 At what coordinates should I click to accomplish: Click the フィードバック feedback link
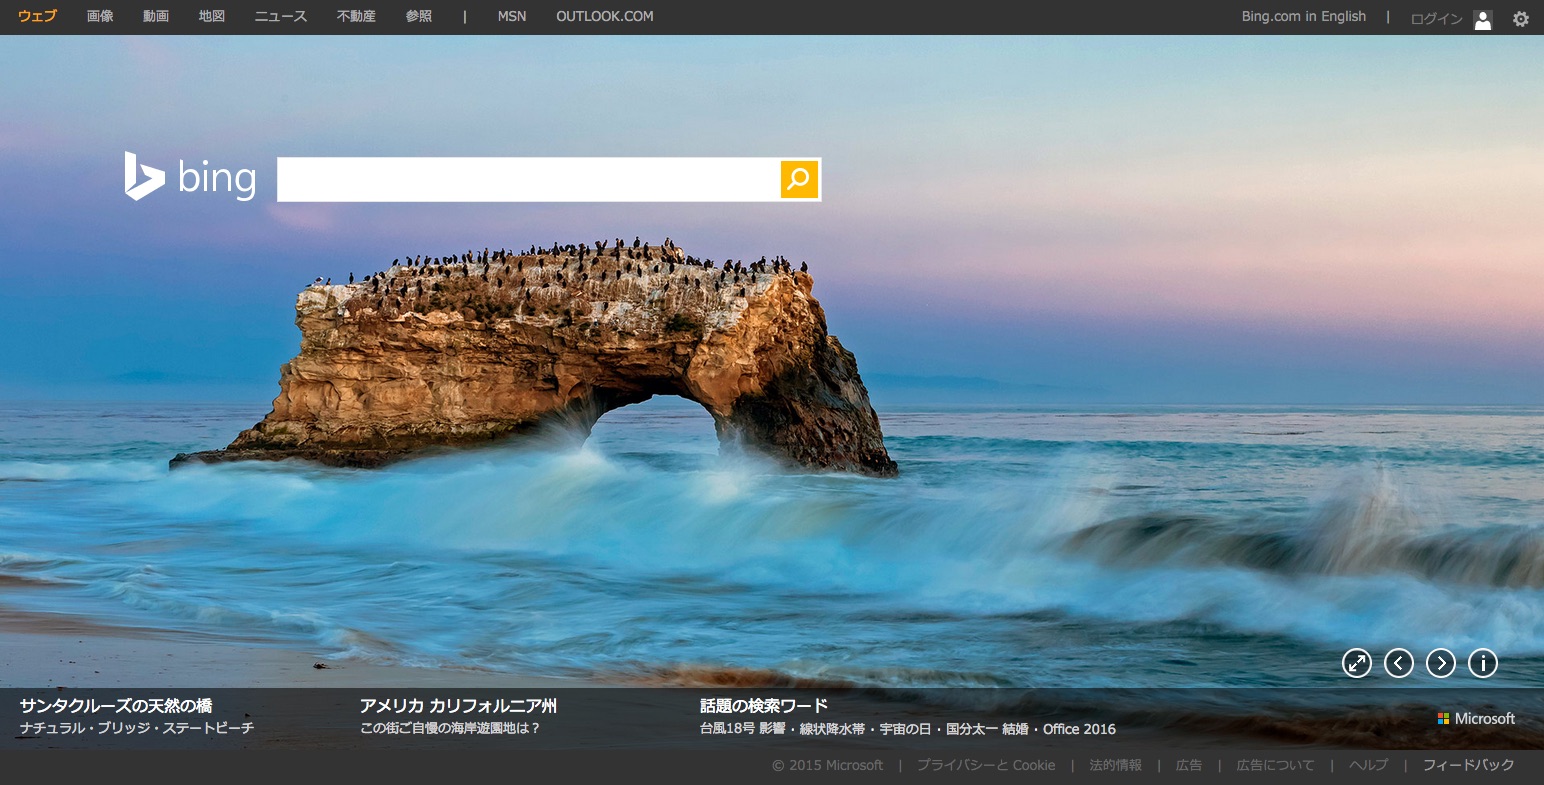pos(1468,765)
